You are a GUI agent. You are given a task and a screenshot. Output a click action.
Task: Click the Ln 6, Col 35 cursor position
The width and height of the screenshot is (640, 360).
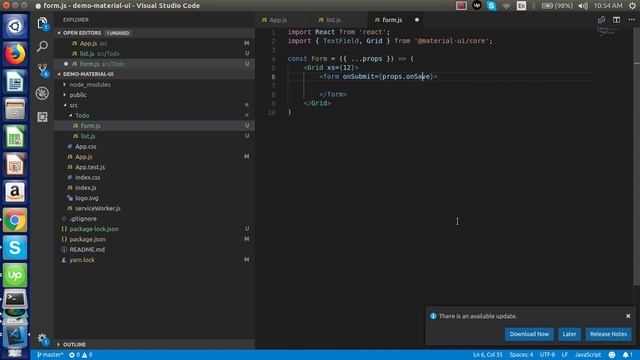(487, 355)
